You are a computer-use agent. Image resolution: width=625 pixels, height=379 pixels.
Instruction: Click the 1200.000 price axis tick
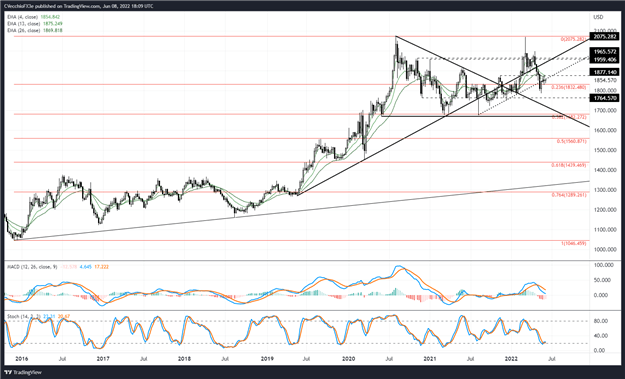(605, 210)
